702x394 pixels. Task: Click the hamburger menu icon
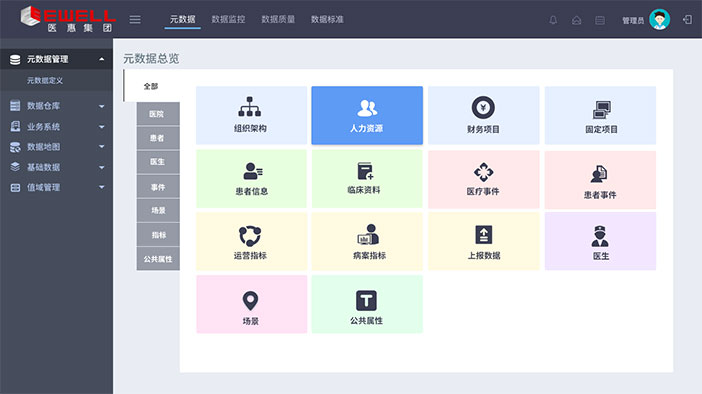click(135, 20)
